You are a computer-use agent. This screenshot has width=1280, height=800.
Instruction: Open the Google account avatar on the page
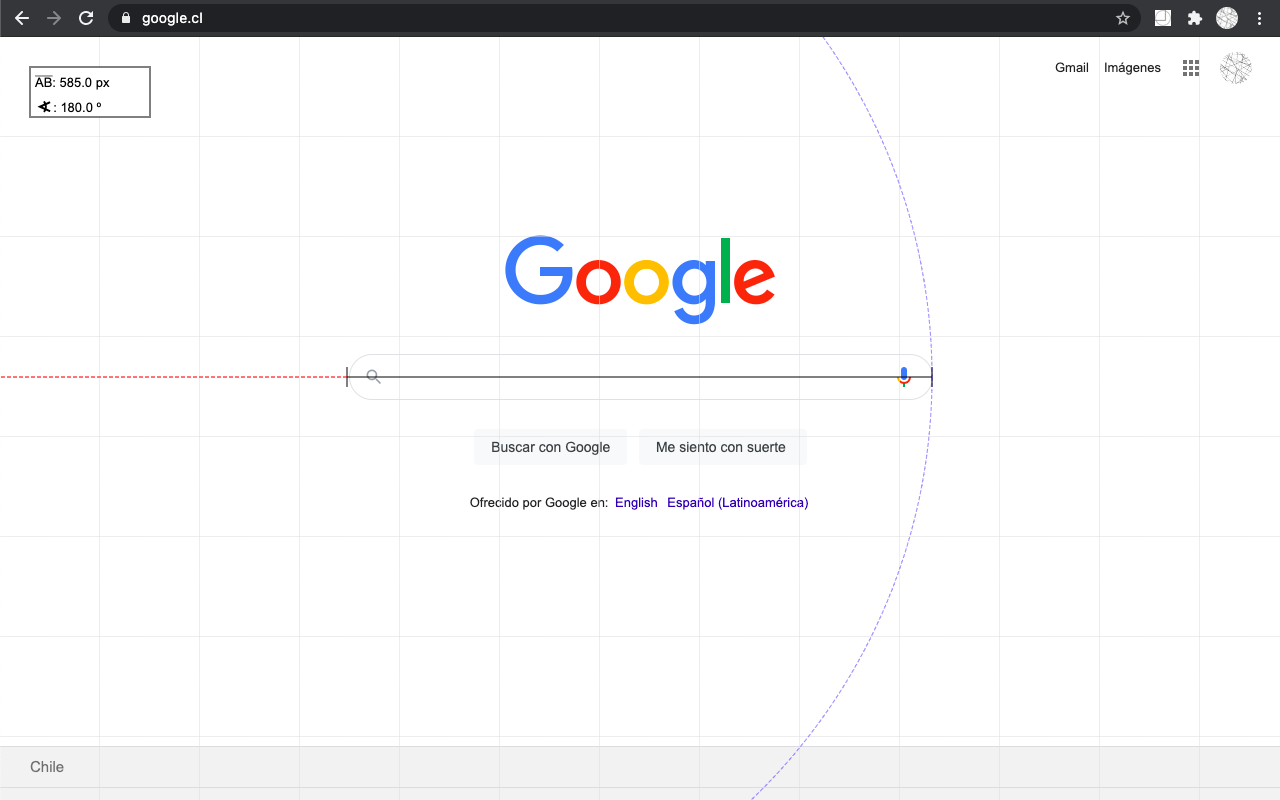click(1236, 68)
